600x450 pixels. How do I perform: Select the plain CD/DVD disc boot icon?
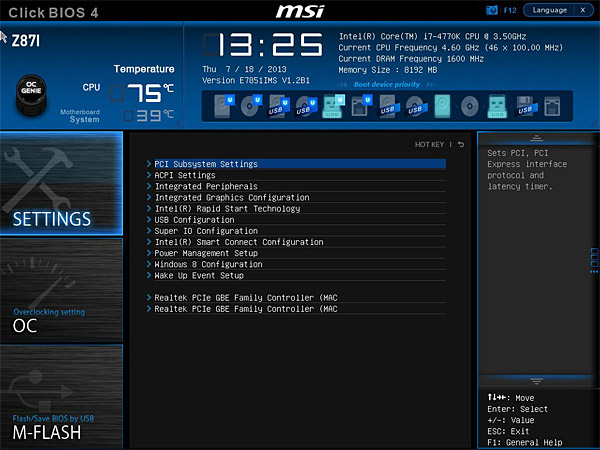pyautogui.click(x=470, y=106)
